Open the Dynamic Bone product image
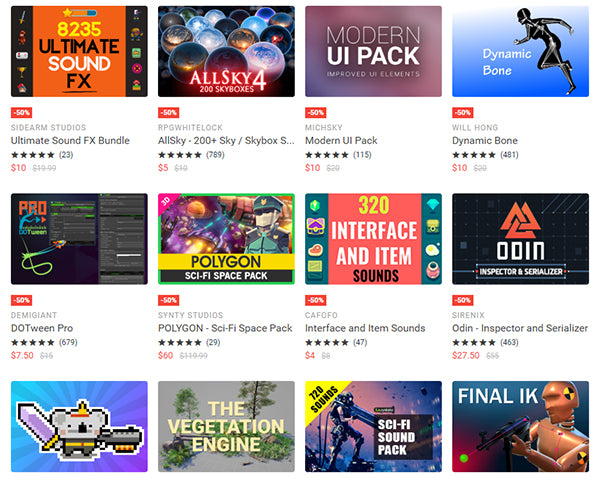The height and width of the screenshot is (478, 600). click(x=520, y=51)
